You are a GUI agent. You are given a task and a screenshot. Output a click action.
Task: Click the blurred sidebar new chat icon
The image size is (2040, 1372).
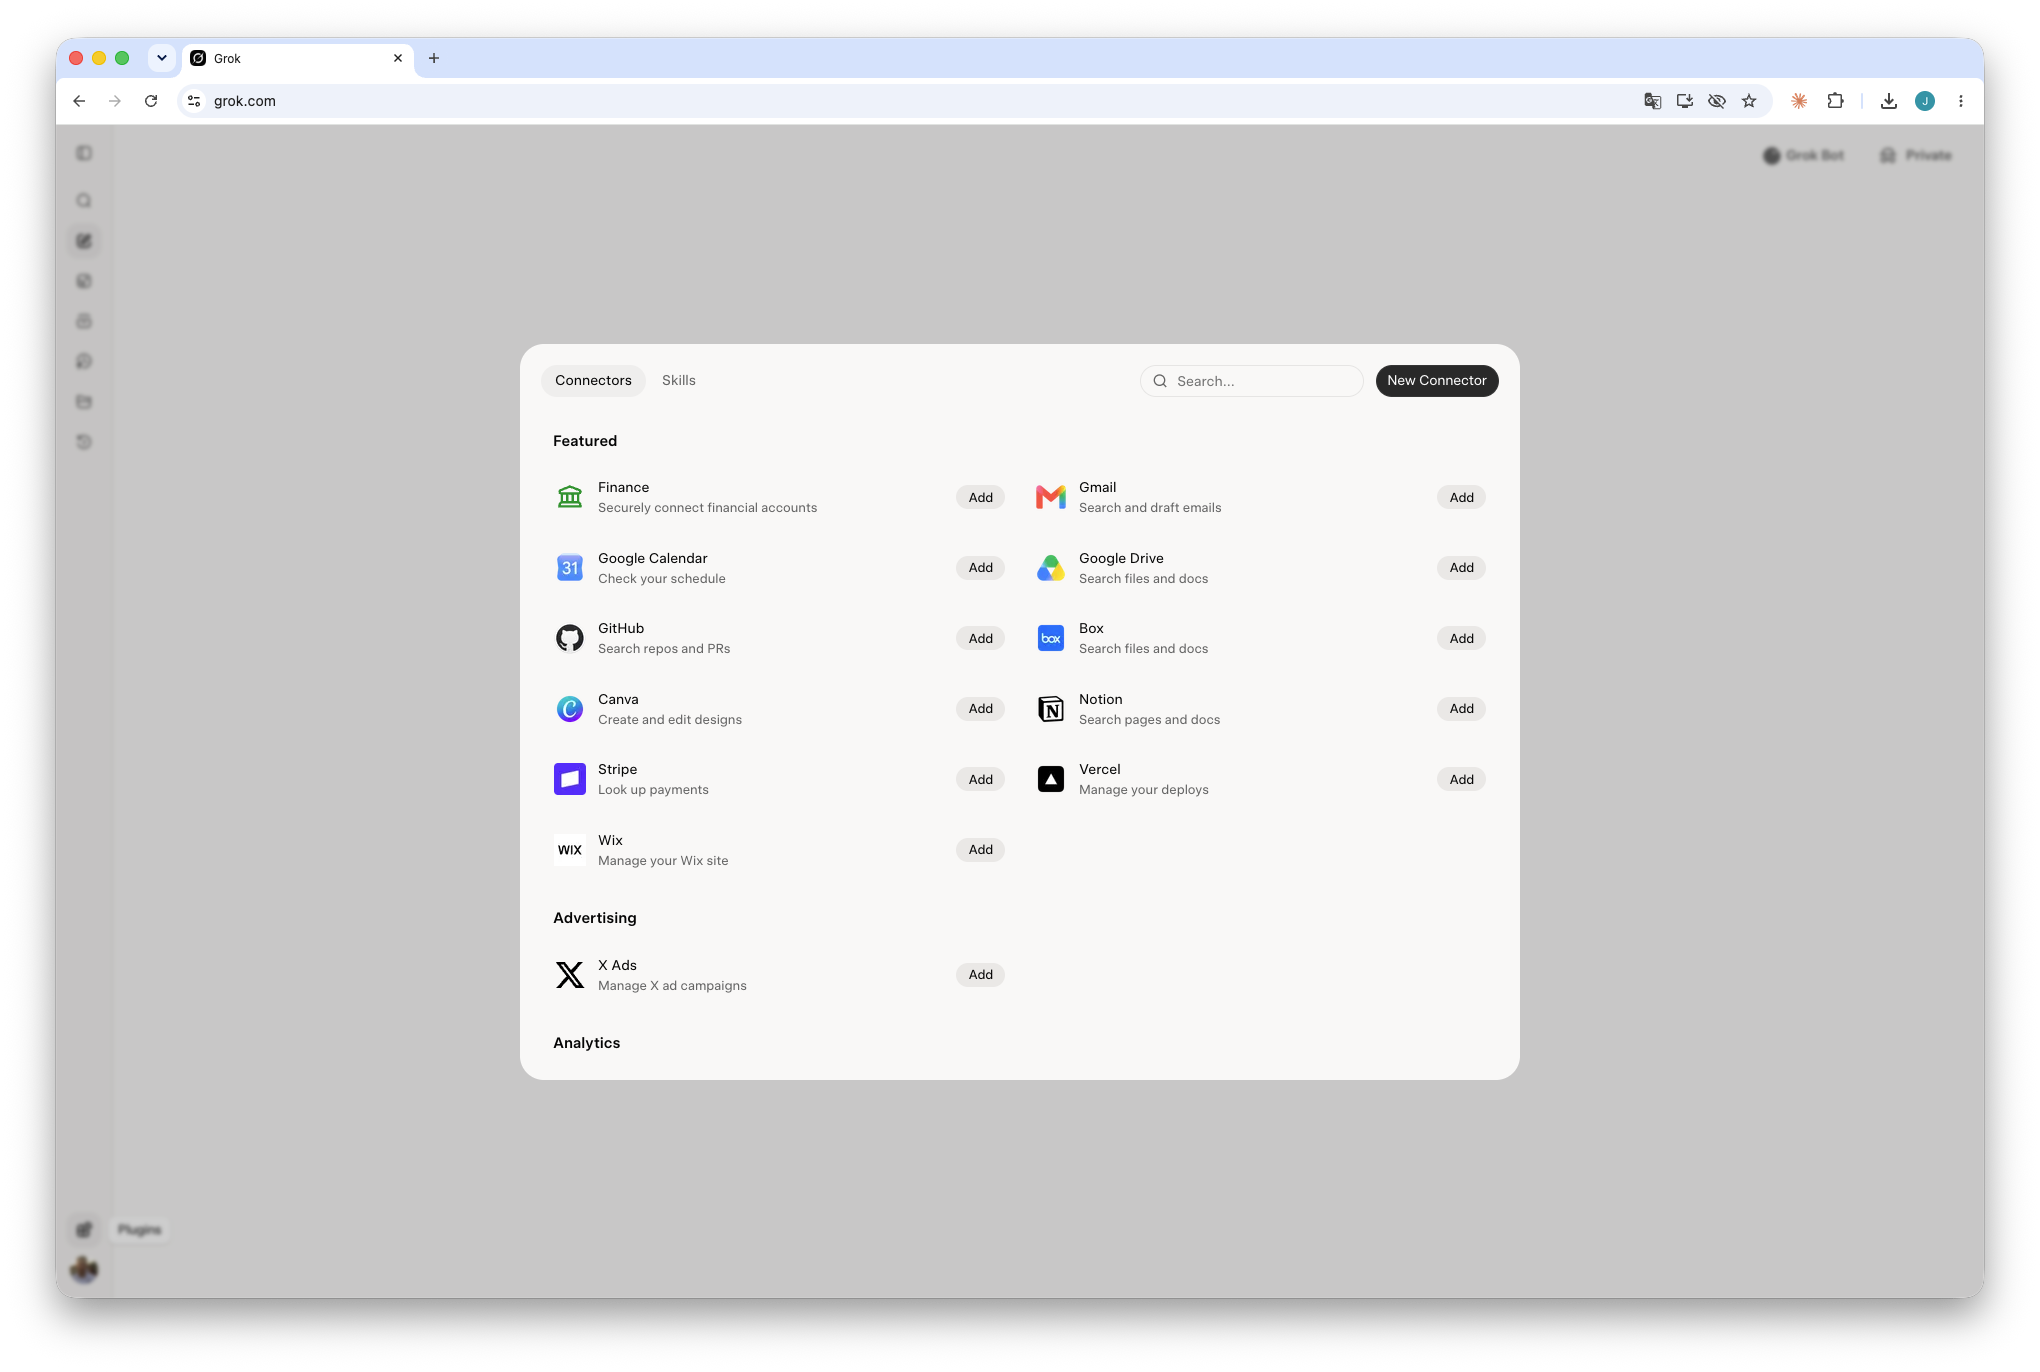pos(84,241)
